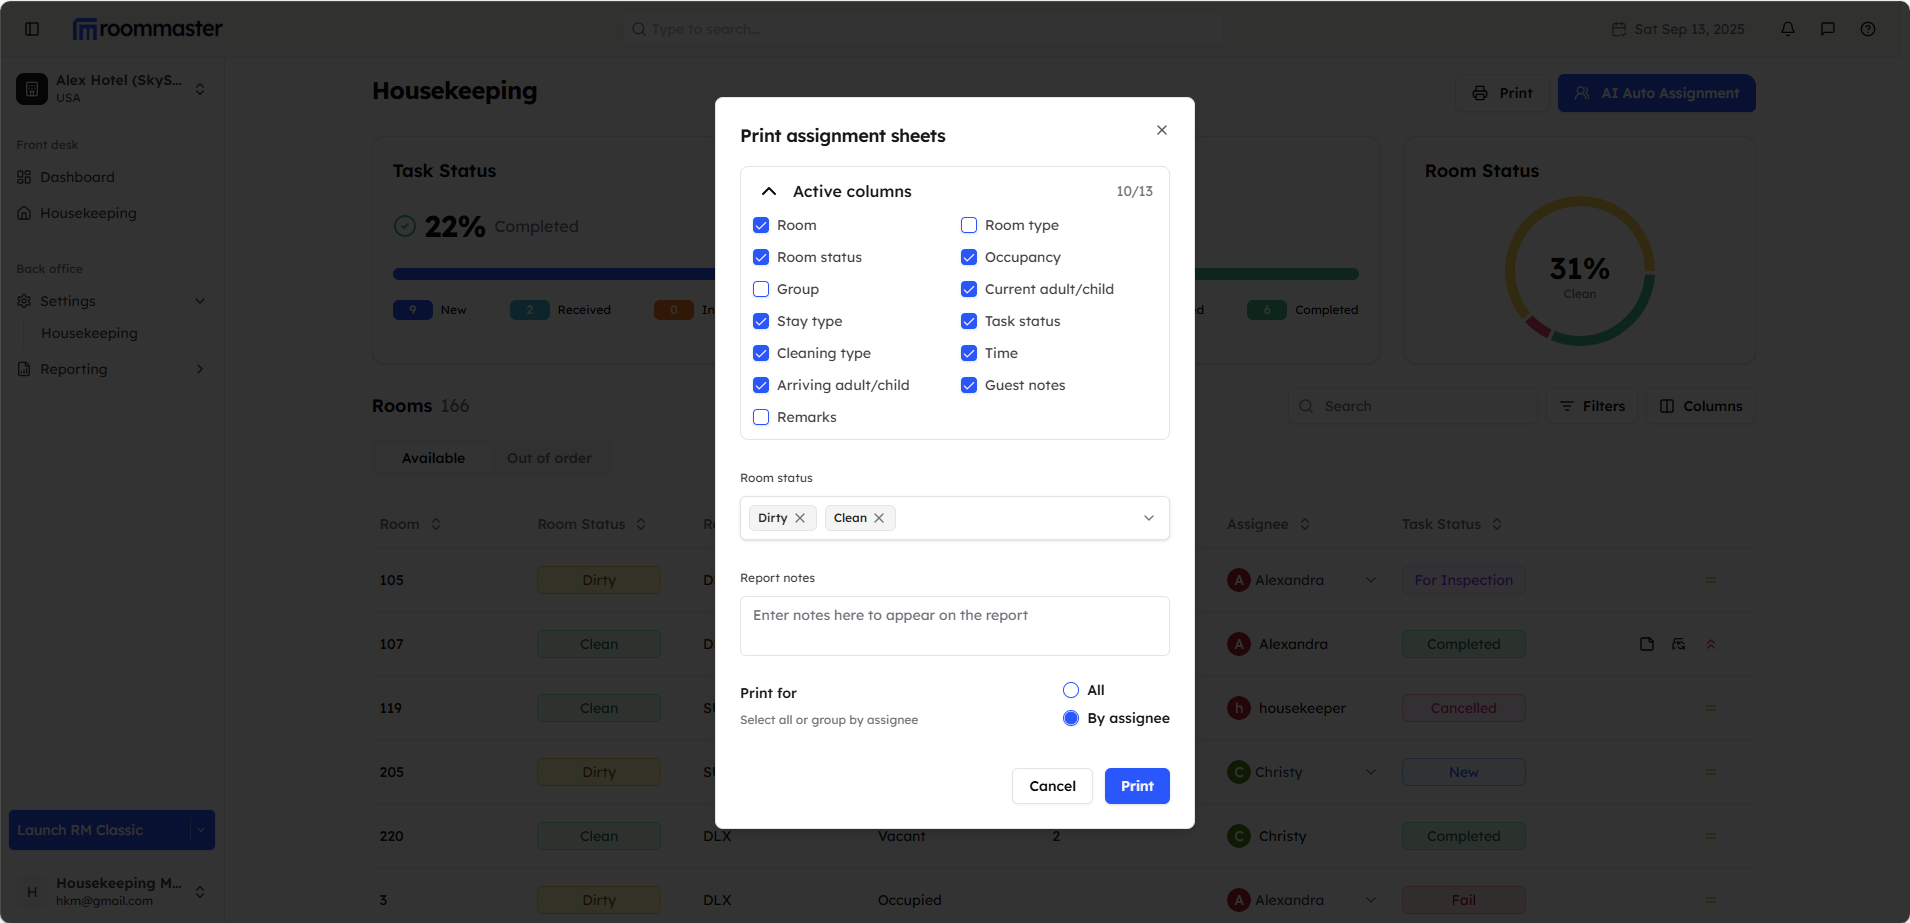
Task: Check the Remarks column checkbox
Action: 761,417
